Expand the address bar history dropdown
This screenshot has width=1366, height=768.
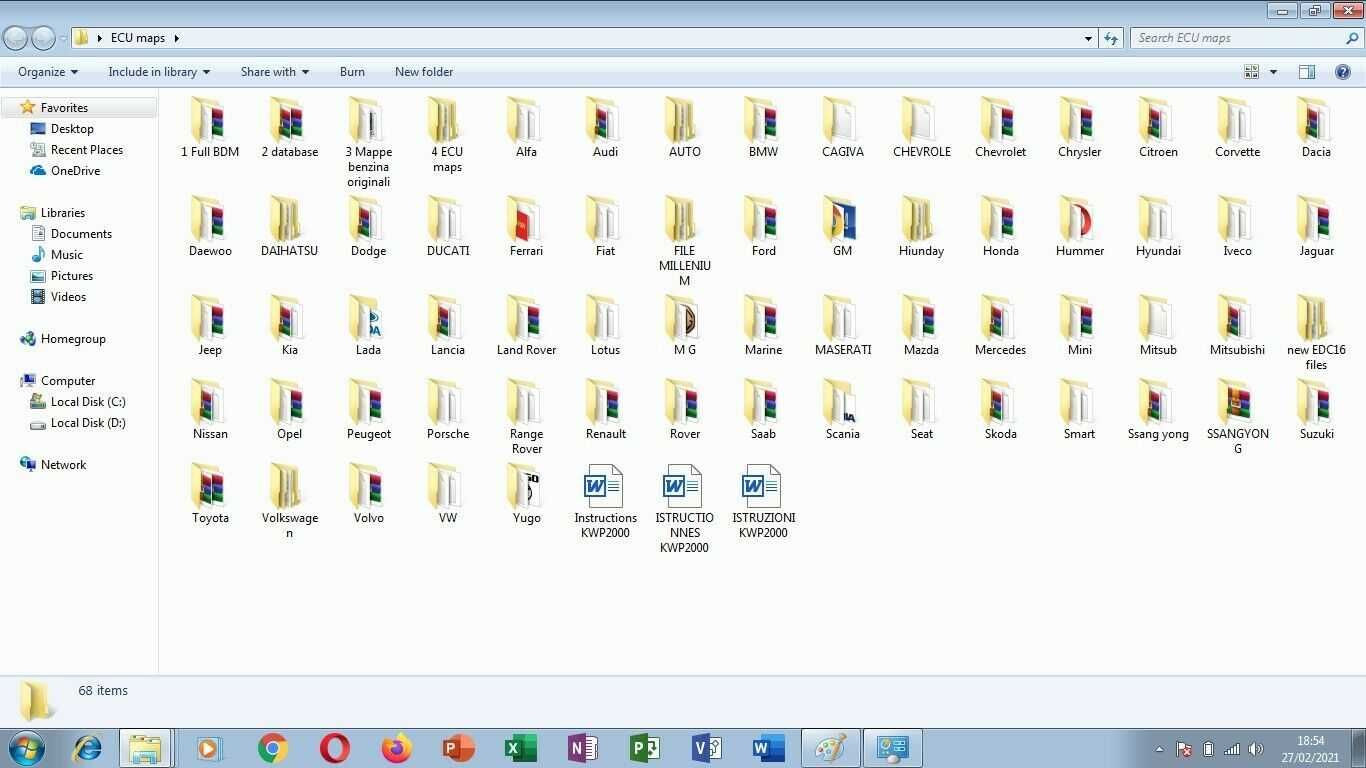click(x=1088, y=38)
